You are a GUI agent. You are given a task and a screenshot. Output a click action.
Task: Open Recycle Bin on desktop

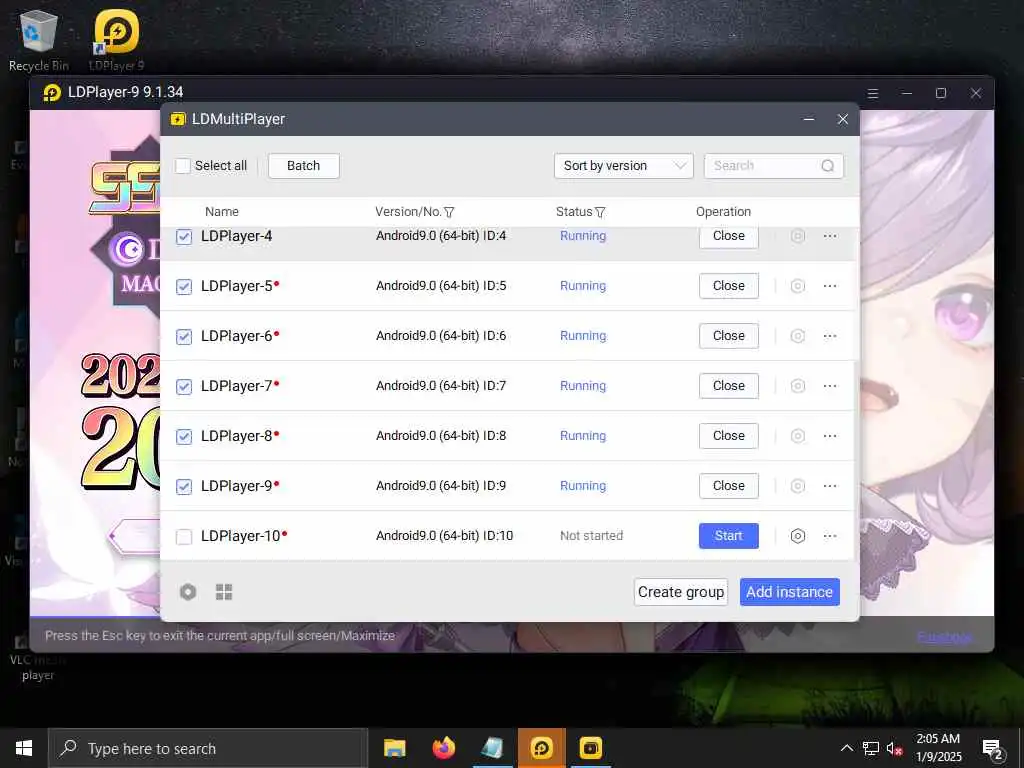tap(39, 40)
